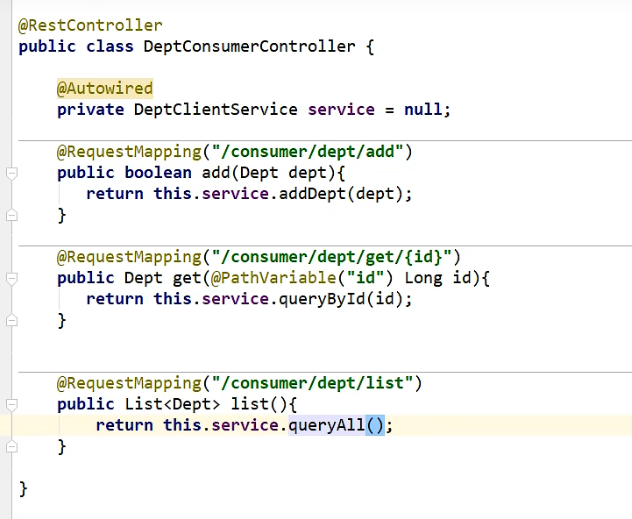Screen dimensions: 632x519
Task: Click the "/consumer/dept/get/{id}" mapping string
Action: click(331, 257)
